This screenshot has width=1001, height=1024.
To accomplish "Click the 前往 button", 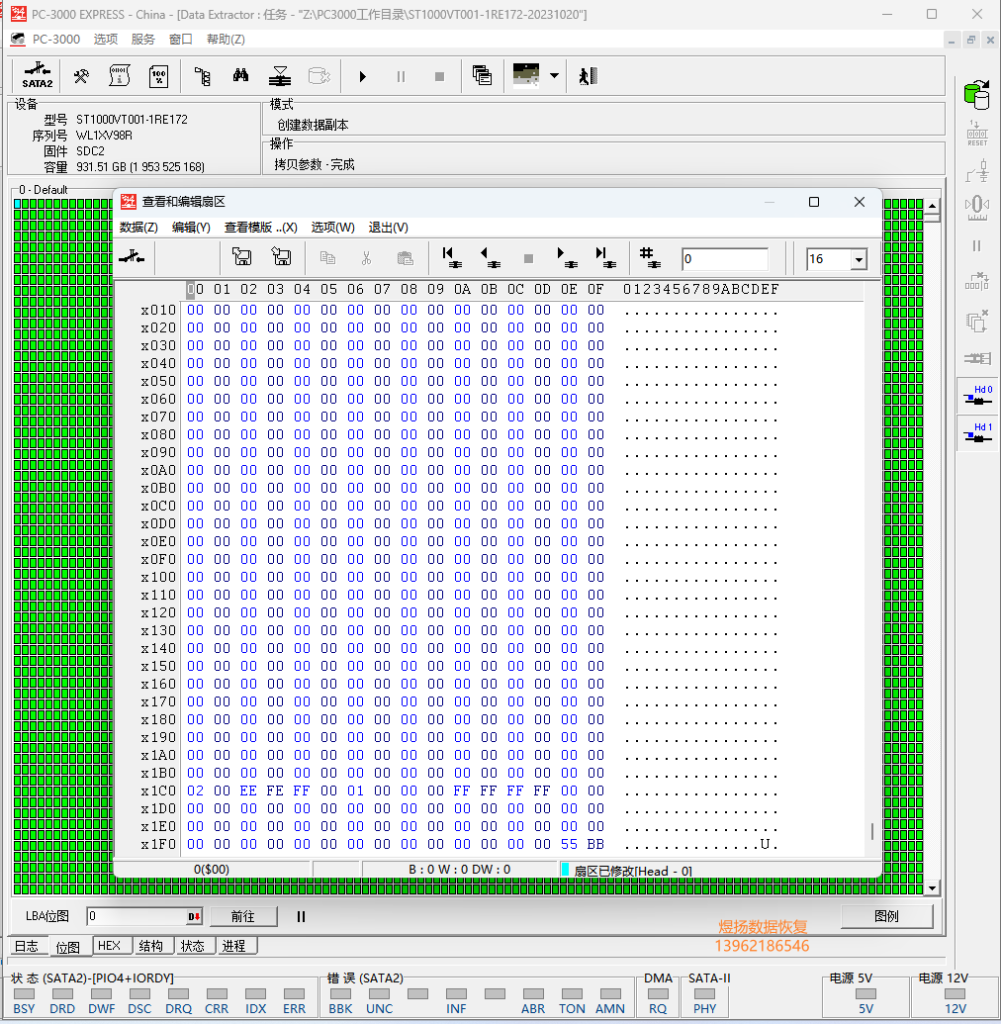I will pos(244,916).
